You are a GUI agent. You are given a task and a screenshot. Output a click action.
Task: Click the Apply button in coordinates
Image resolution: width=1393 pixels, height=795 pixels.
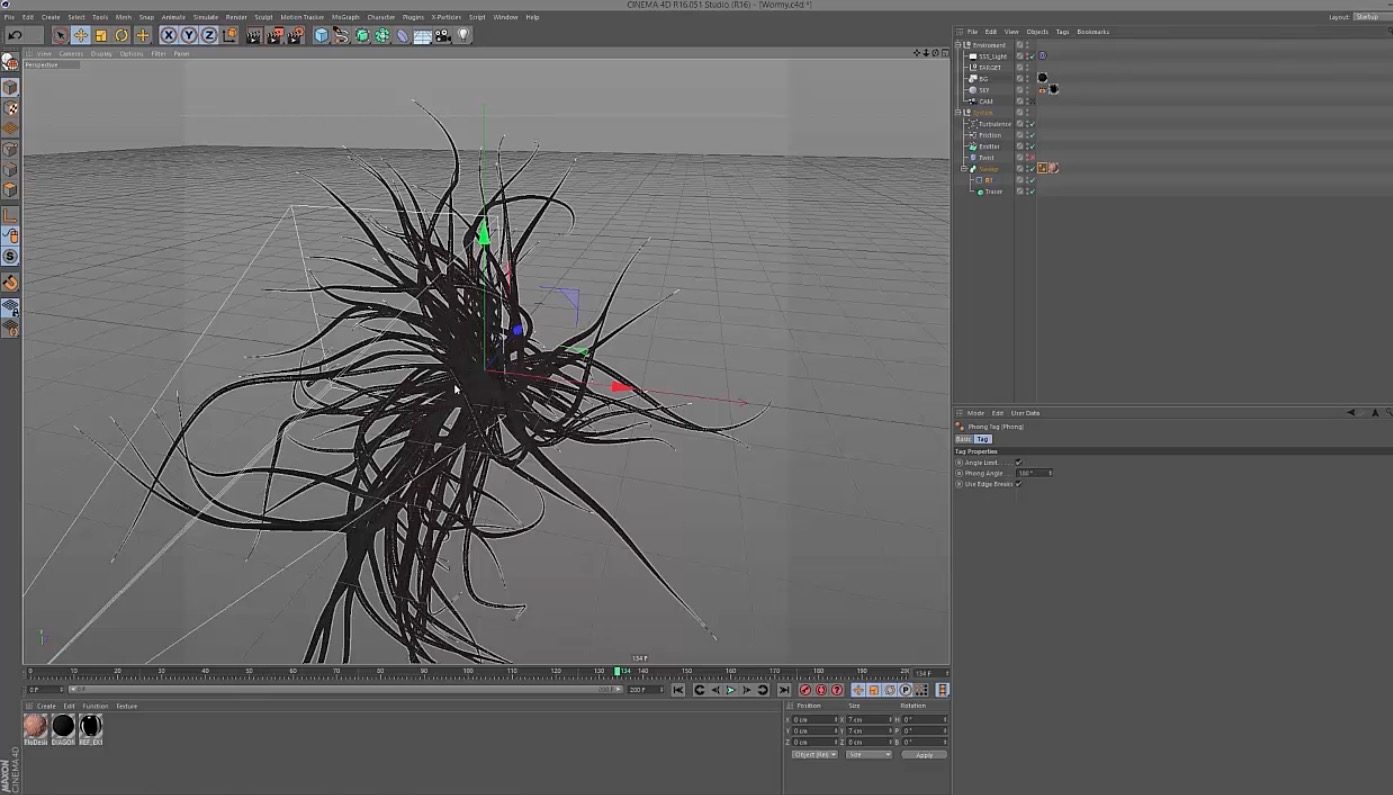click(924, 755)
